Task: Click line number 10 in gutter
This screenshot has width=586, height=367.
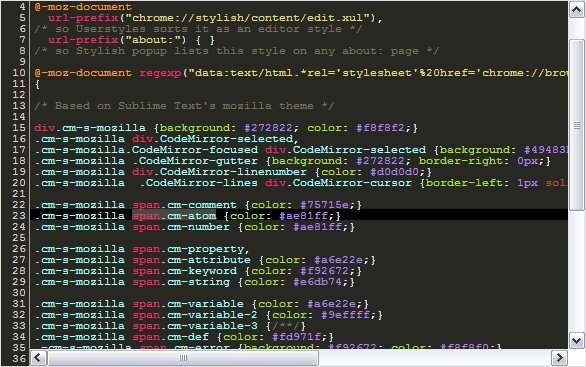Action: (x=19, y=73)
